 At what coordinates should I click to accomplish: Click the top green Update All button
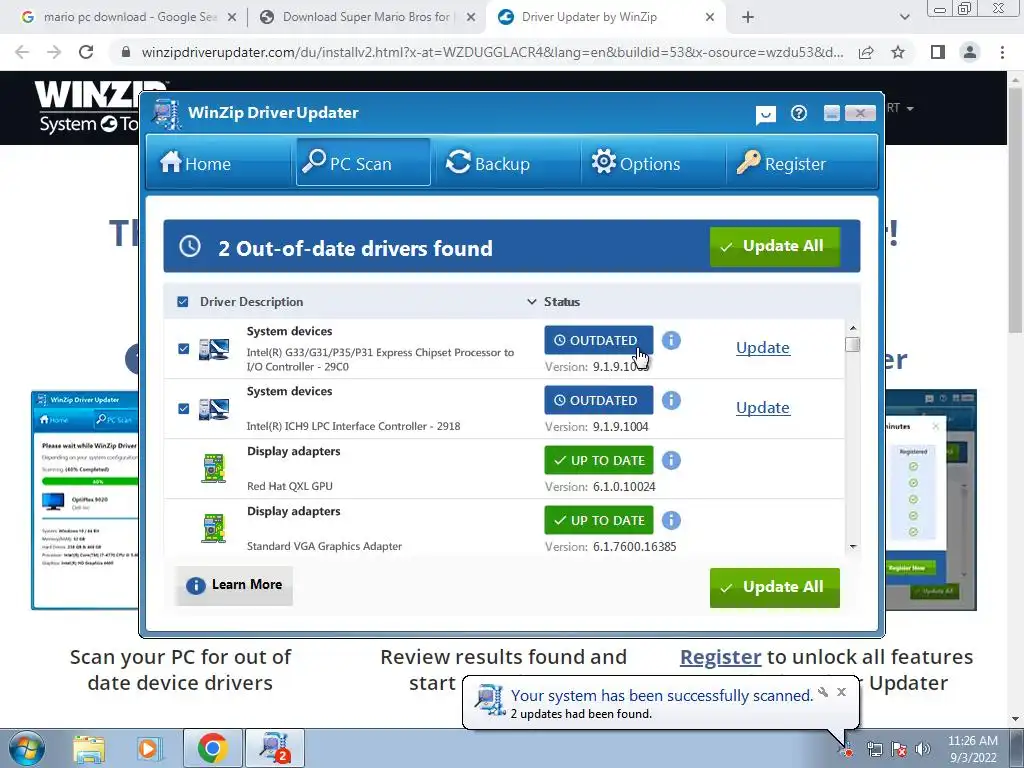(775, 246)
